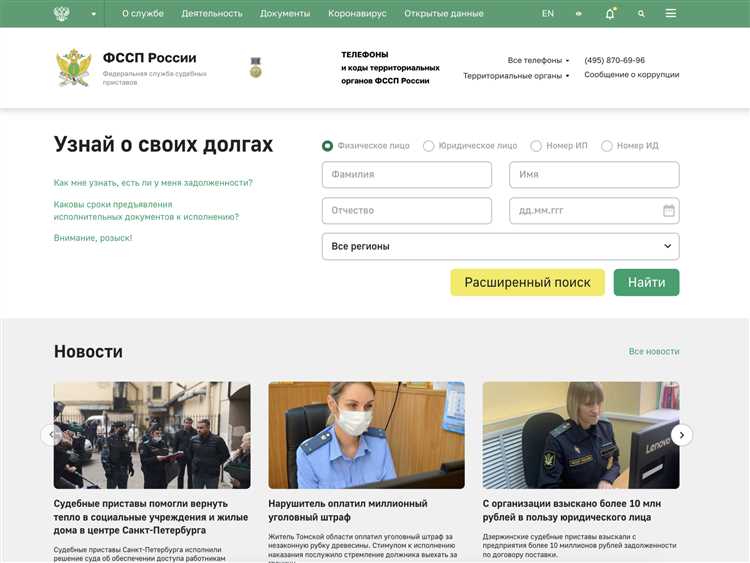The image size is (750, 563).
Task: Select the Номер ИП radio button
Action: [x=536, y=146]
